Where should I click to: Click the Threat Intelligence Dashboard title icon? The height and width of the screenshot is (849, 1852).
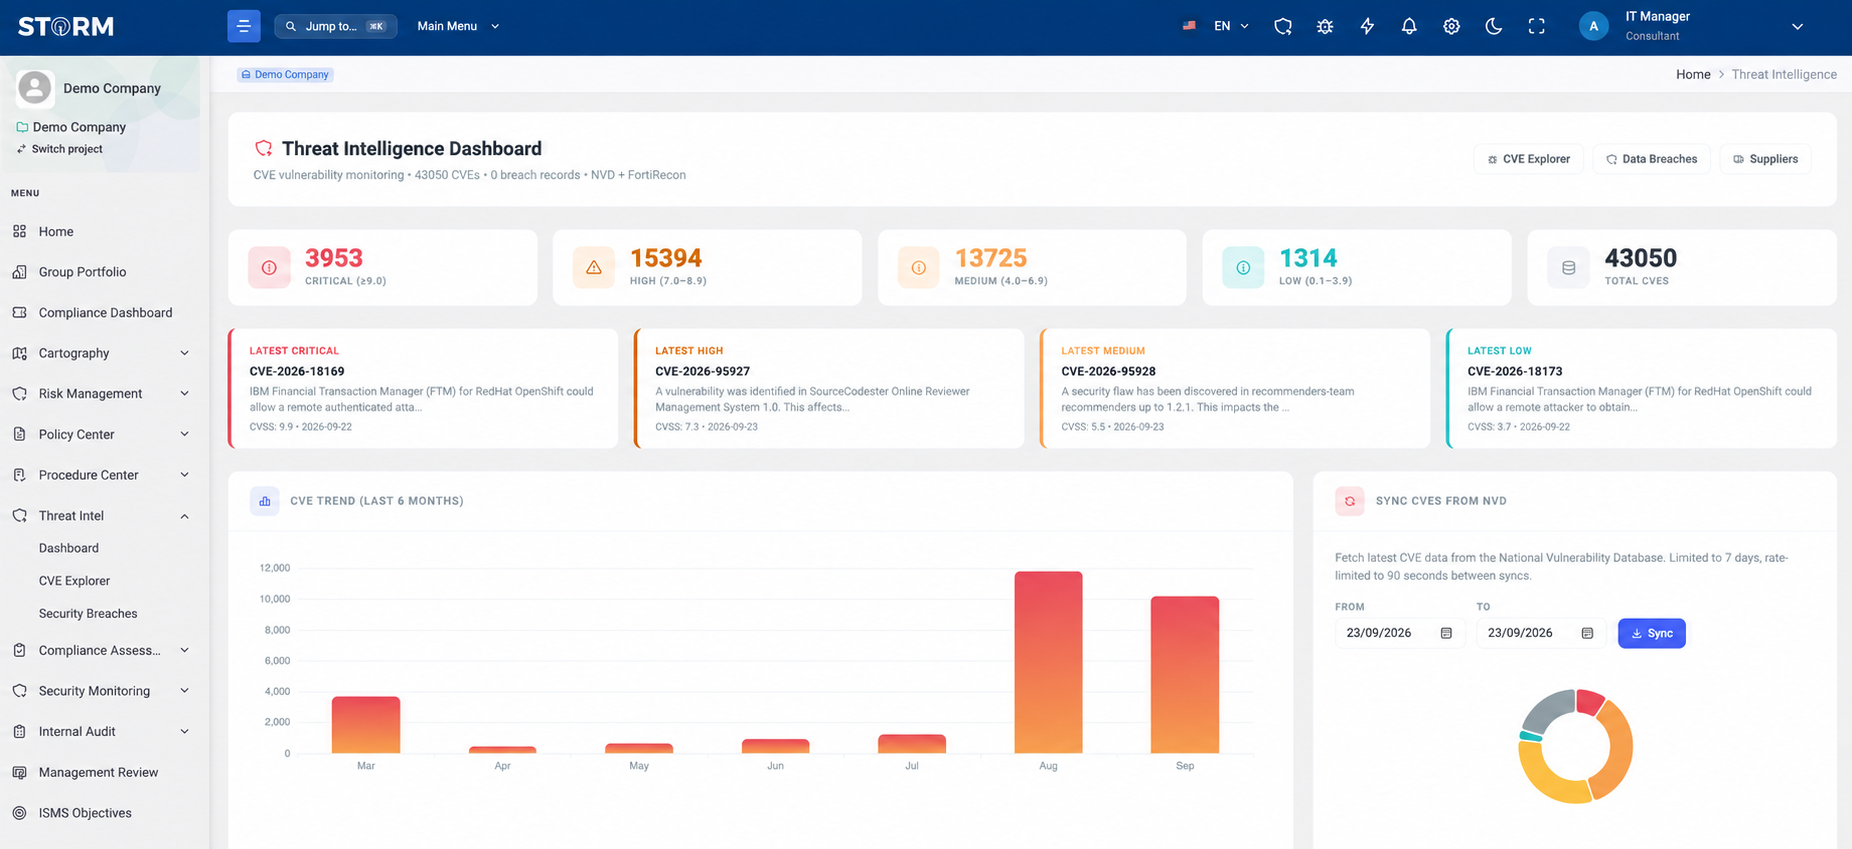coord(264,148)
